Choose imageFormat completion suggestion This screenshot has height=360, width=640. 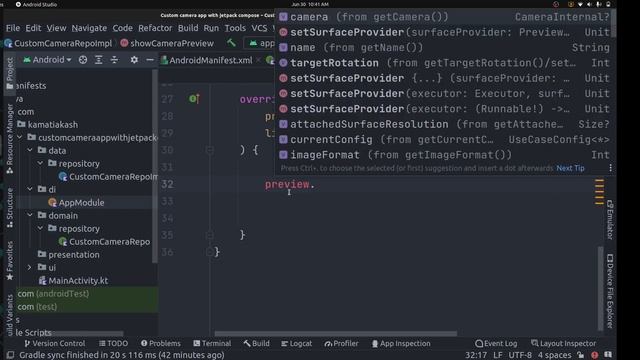(x=444, y=155)
